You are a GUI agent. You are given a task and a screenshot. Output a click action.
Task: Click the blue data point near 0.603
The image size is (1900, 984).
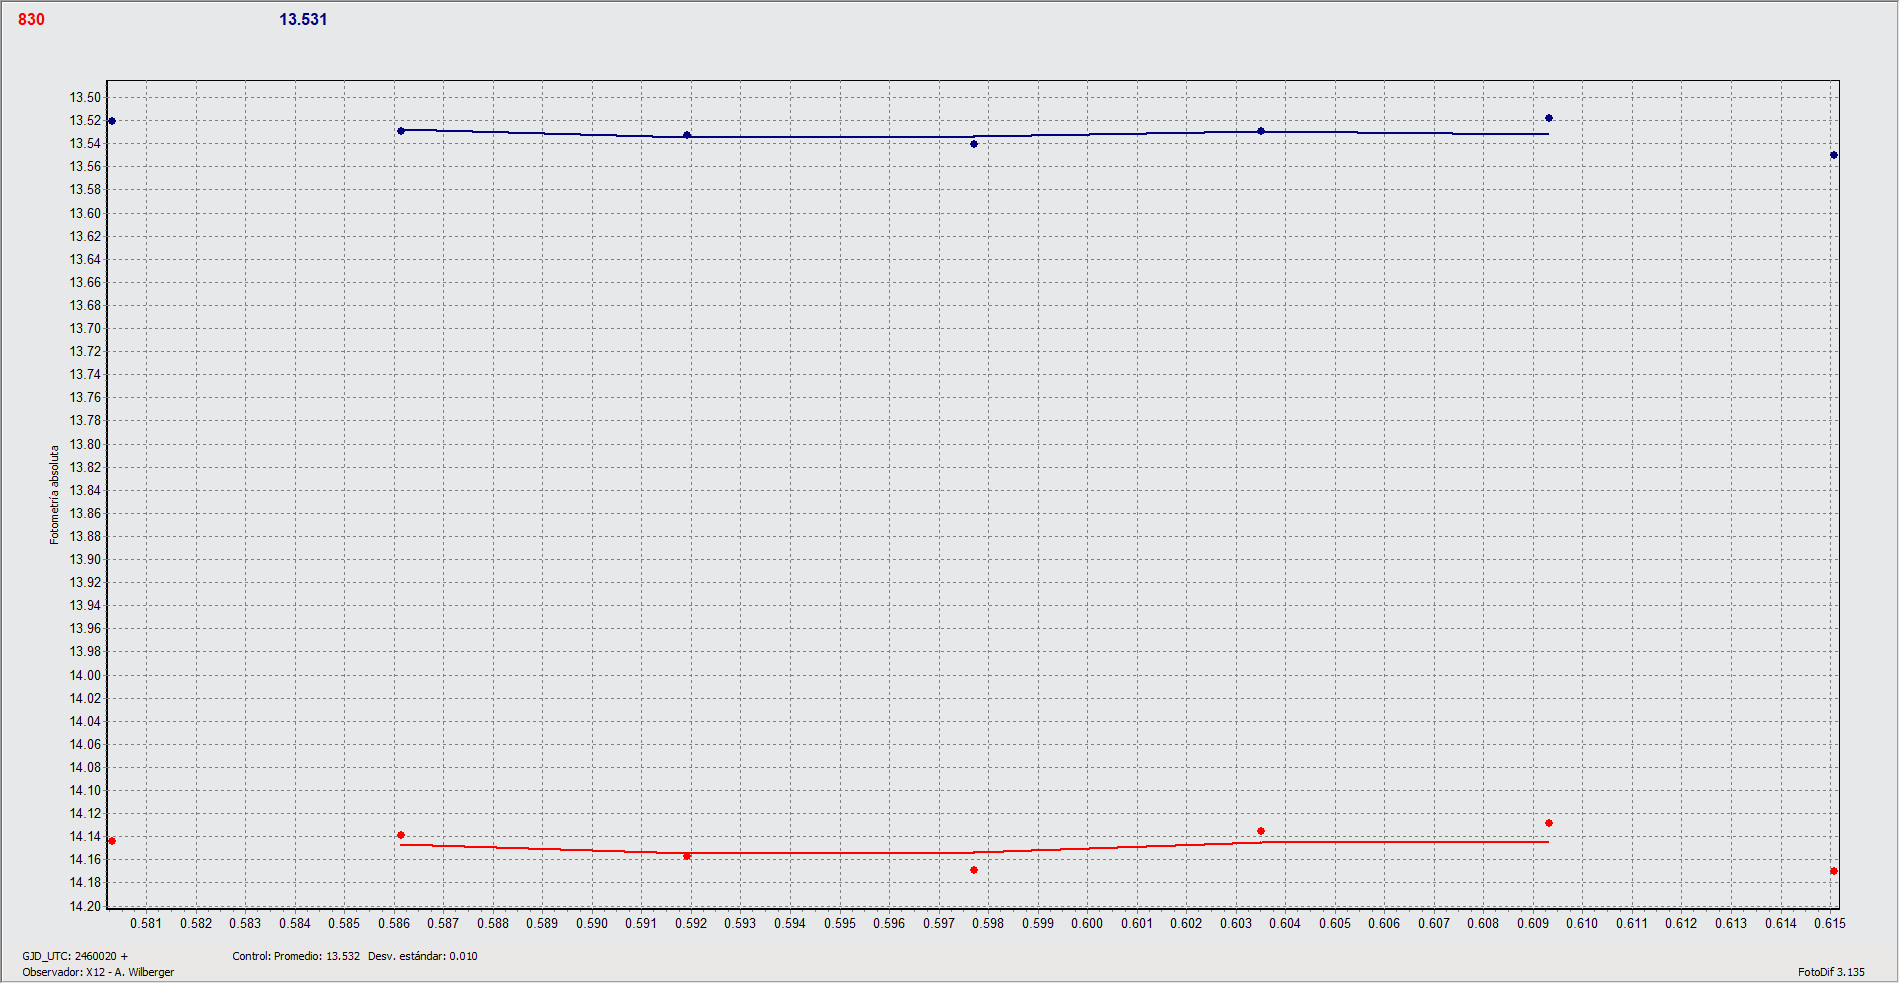click(1261, 131)
